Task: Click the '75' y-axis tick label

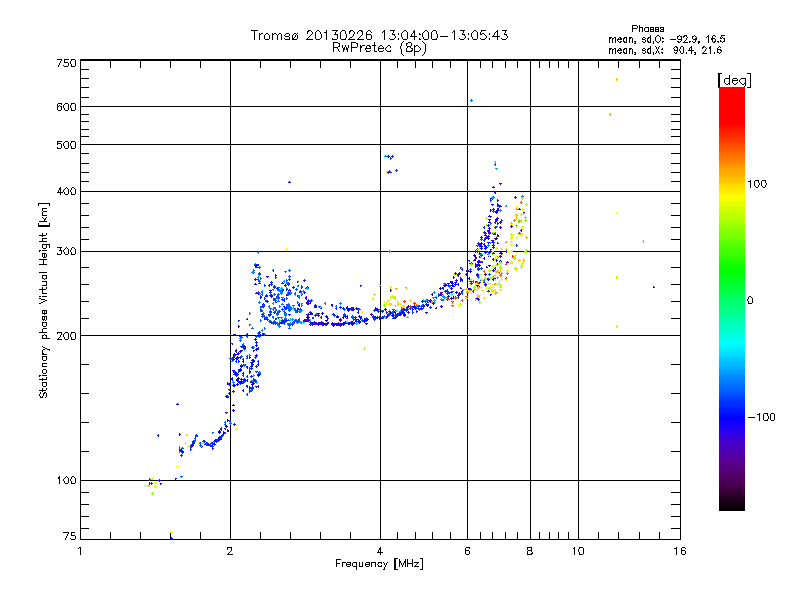Action: point(70,536)
